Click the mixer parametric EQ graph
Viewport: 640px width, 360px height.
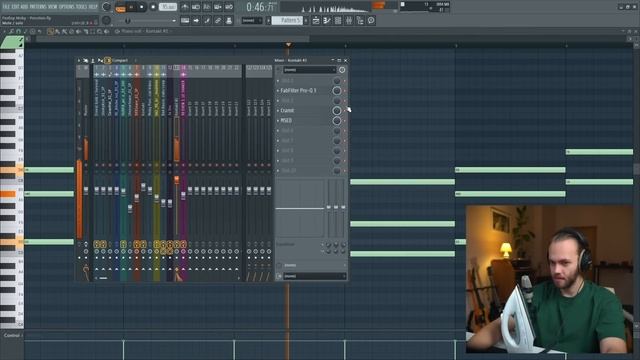(300, 209)
